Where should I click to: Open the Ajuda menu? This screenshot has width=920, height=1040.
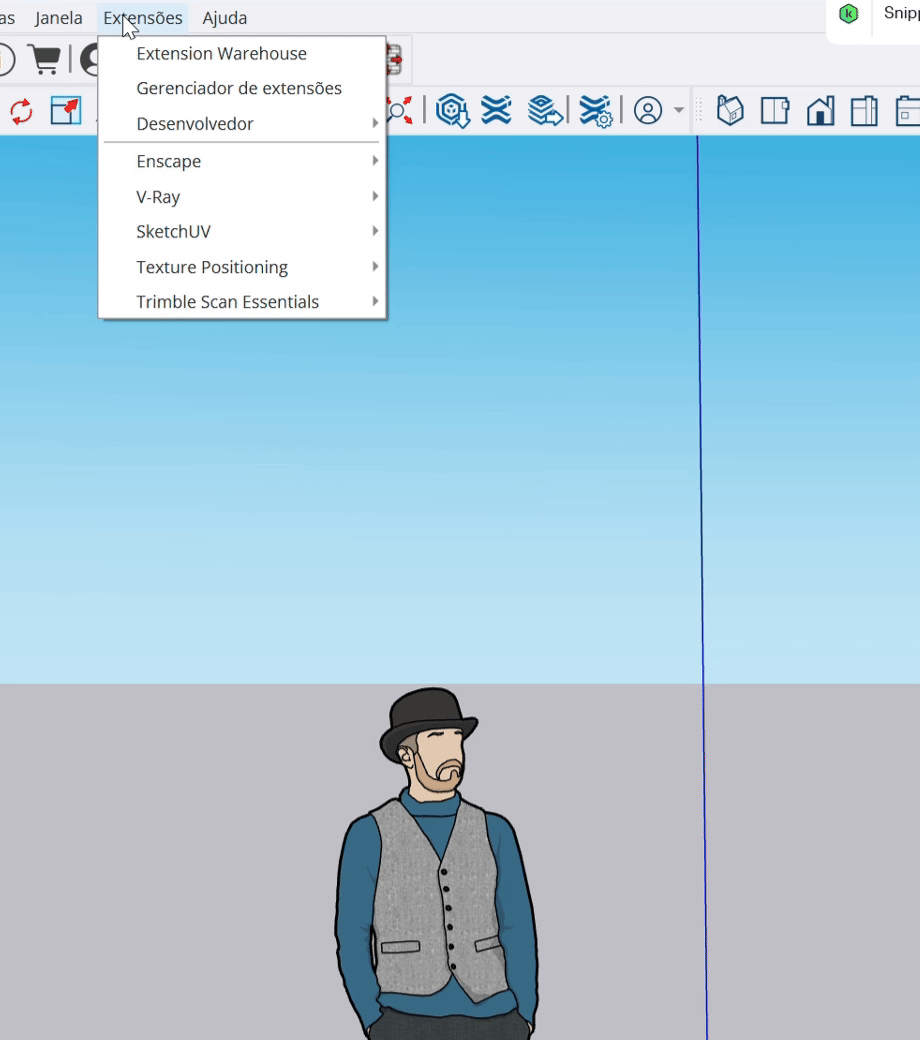225,18
